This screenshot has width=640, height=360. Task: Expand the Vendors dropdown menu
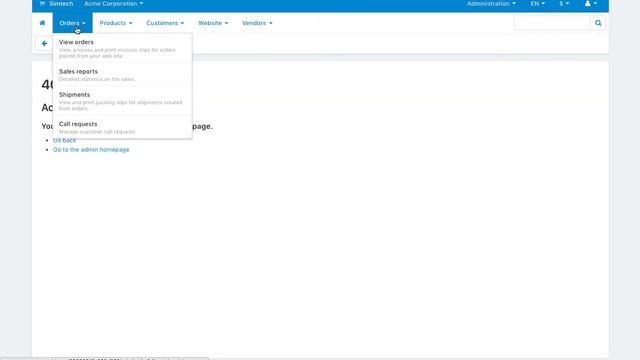257,23
